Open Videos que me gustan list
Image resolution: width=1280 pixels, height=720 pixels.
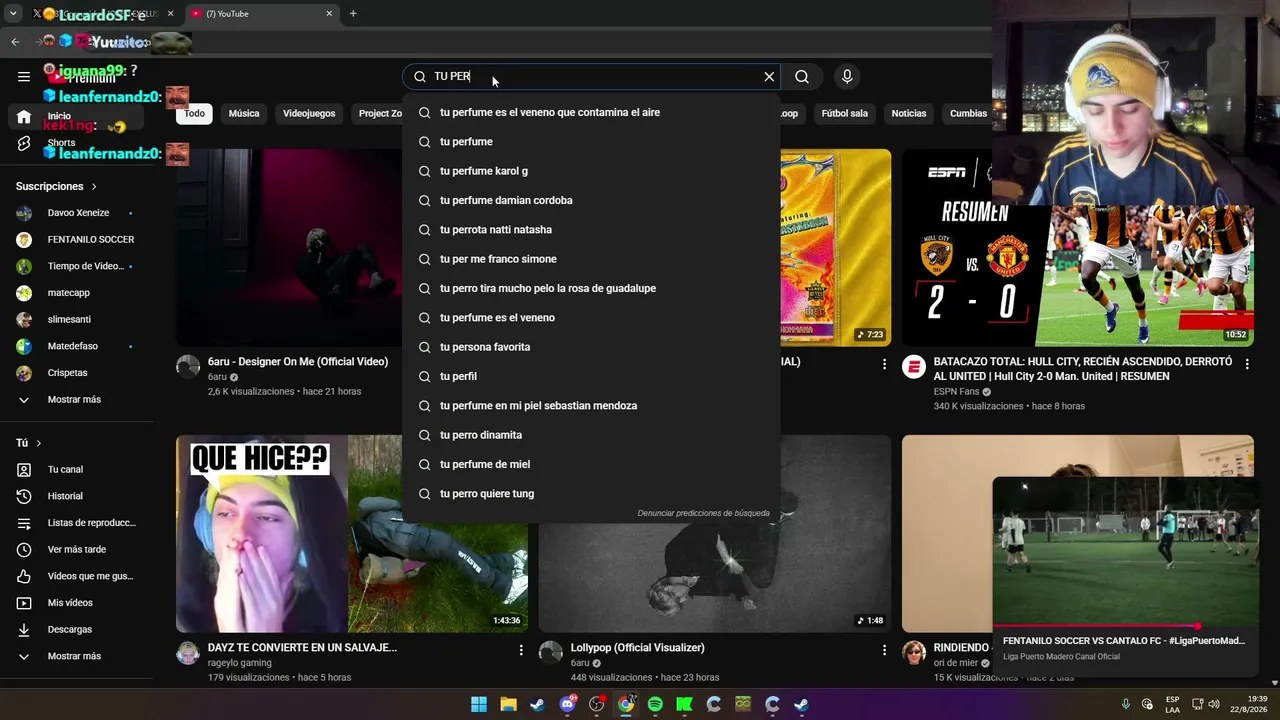pos(77,576)
